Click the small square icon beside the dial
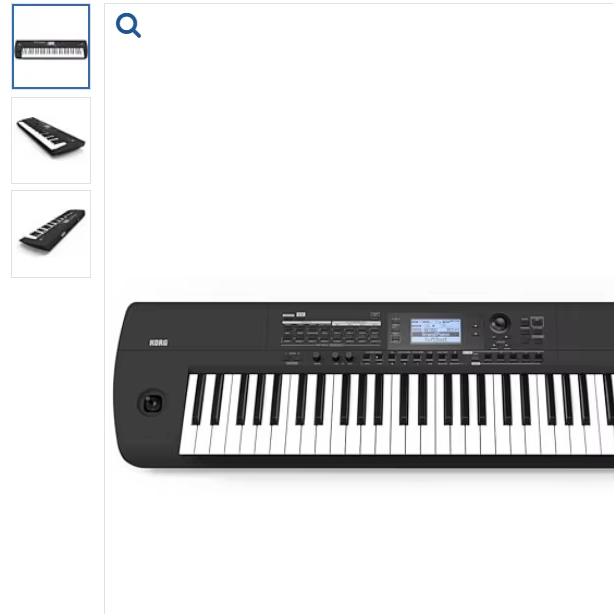Image resolution: width=614 pixels, height=614 pixels. (537, 322)
